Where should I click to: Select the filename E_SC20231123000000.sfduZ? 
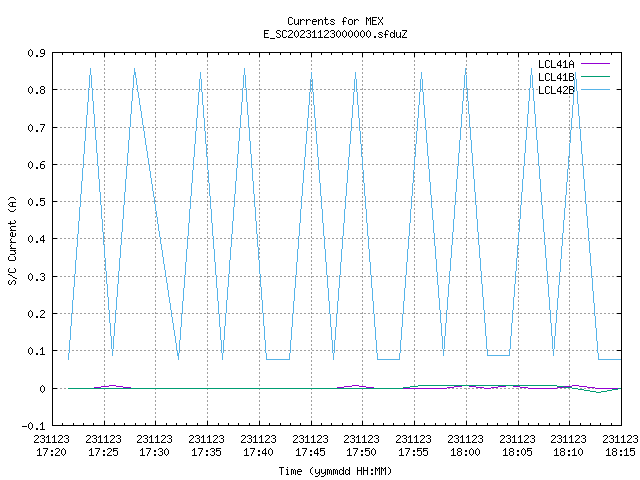(335, 34)
